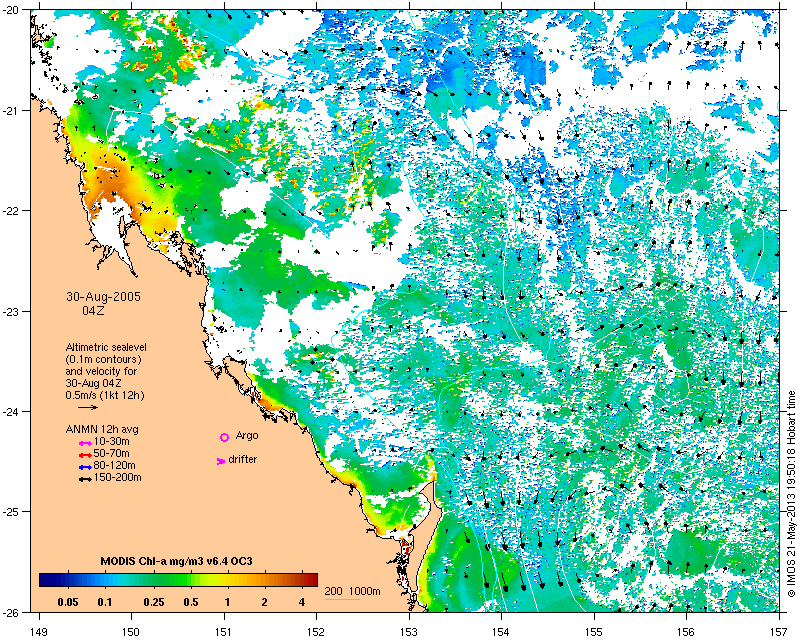800x640 pixels.
Task: Click the magenta drifter marker in legend
Action: coord(221,461)
